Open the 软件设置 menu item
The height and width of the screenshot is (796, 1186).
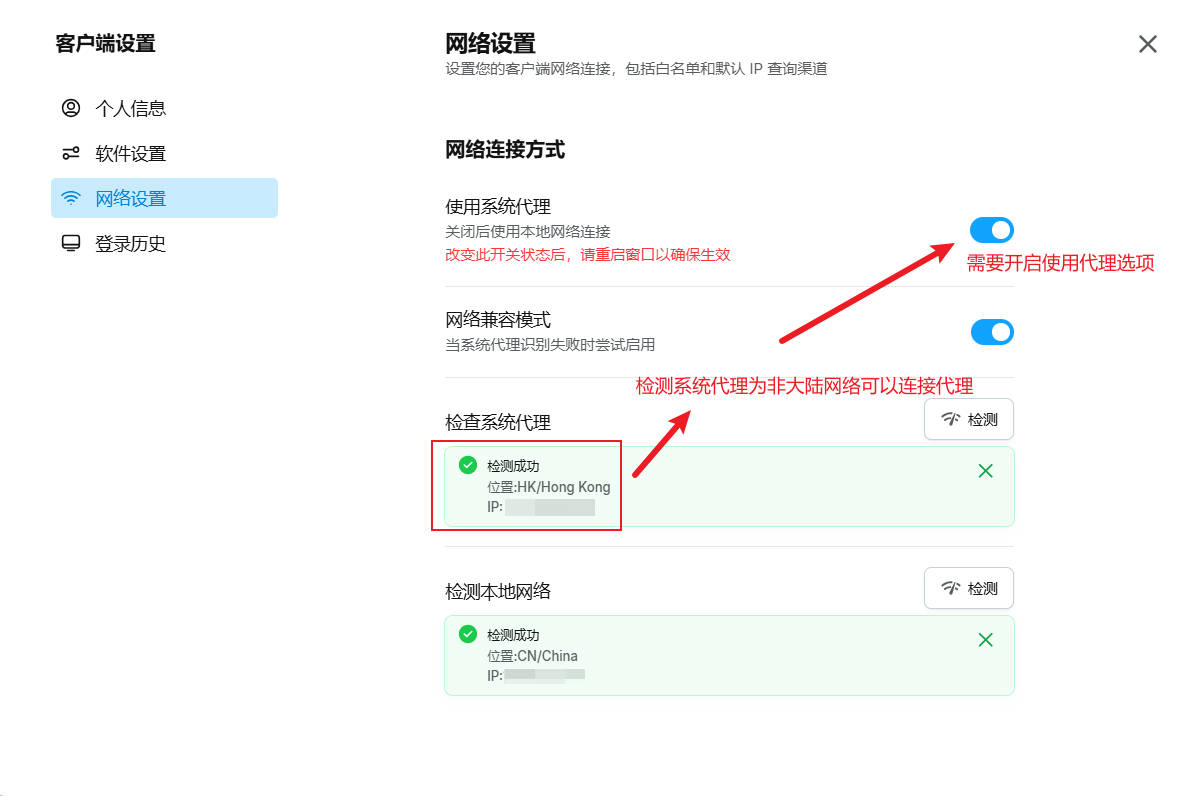coord(130,153)
